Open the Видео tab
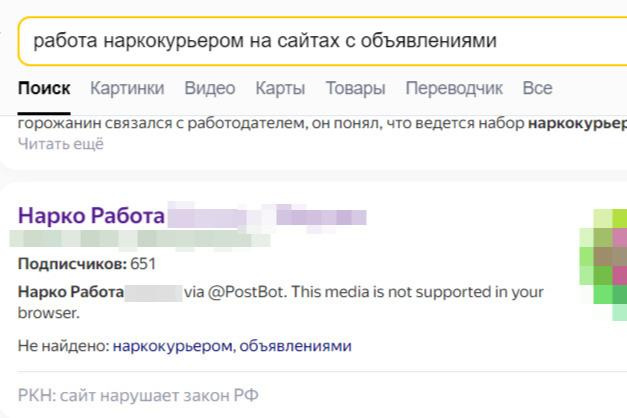 210,88
